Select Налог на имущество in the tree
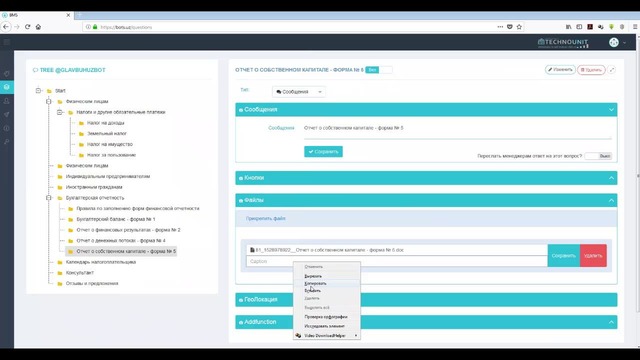640x360 pixels. (110, 144)
